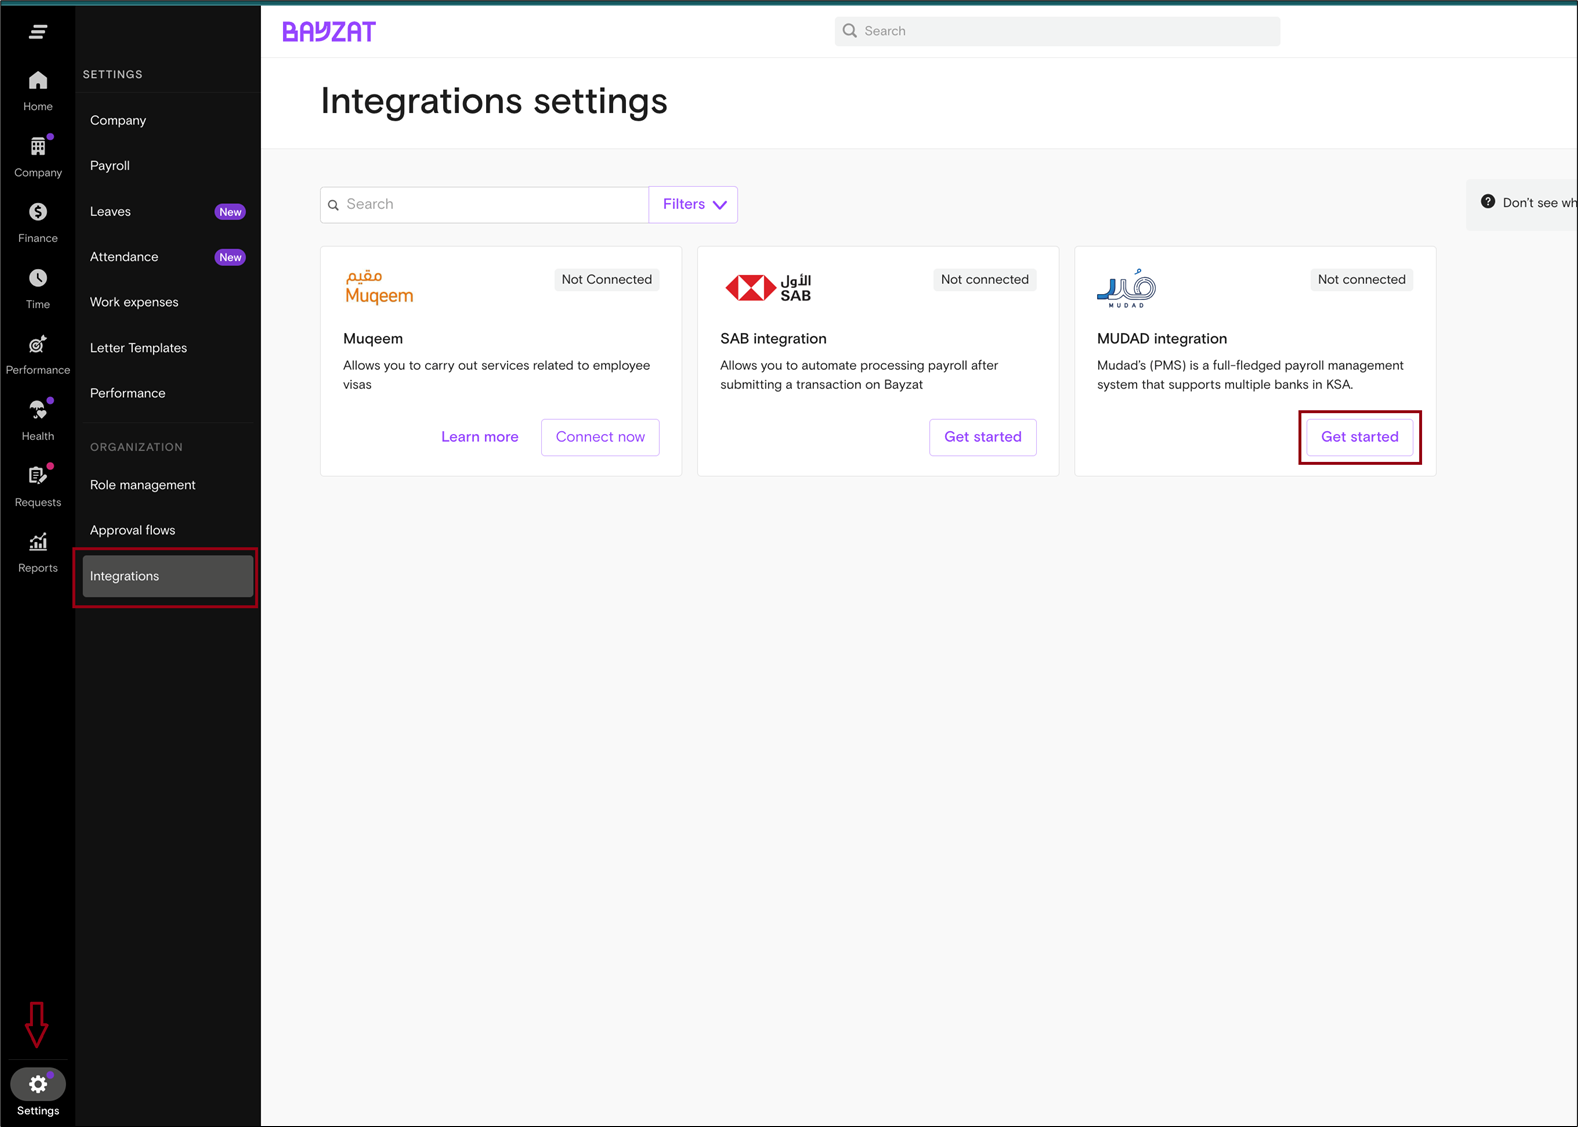
Task: Click Connect now for Muqeem
Action: pos(600,437)
